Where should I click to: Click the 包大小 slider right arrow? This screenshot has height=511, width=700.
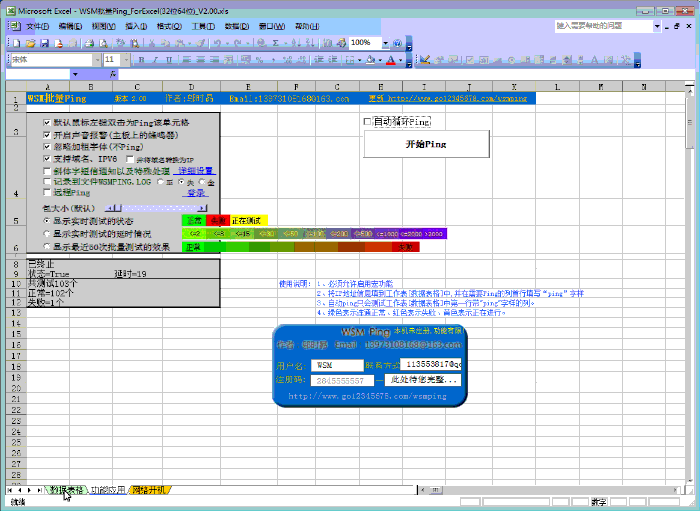(202, 208)
